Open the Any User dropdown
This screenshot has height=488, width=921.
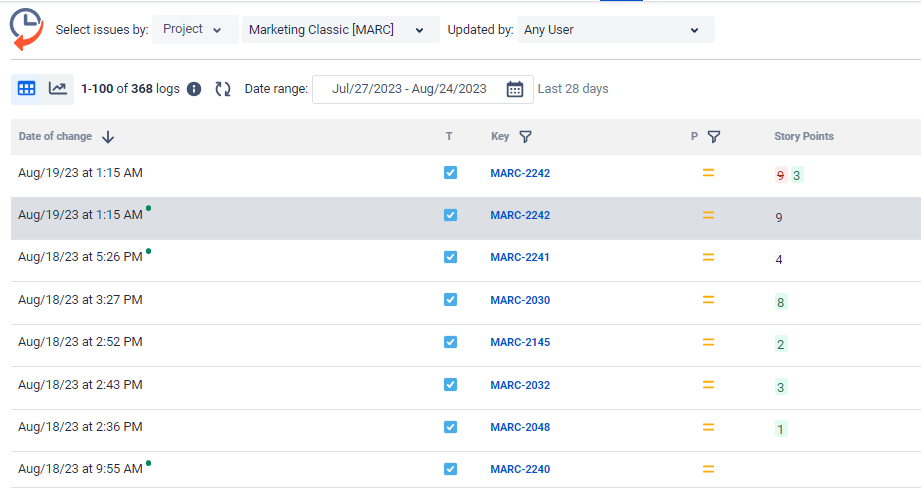tap(616, 29)
